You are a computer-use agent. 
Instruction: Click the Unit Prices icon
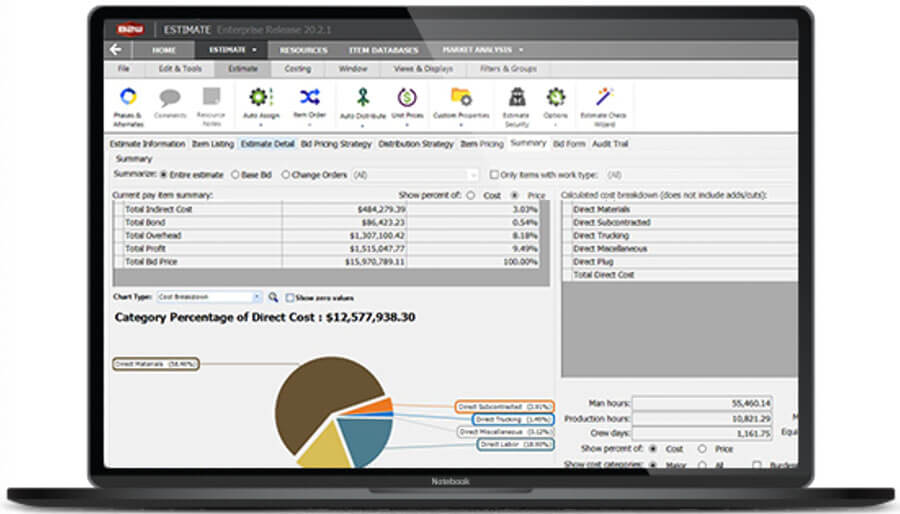click(408, 98)
